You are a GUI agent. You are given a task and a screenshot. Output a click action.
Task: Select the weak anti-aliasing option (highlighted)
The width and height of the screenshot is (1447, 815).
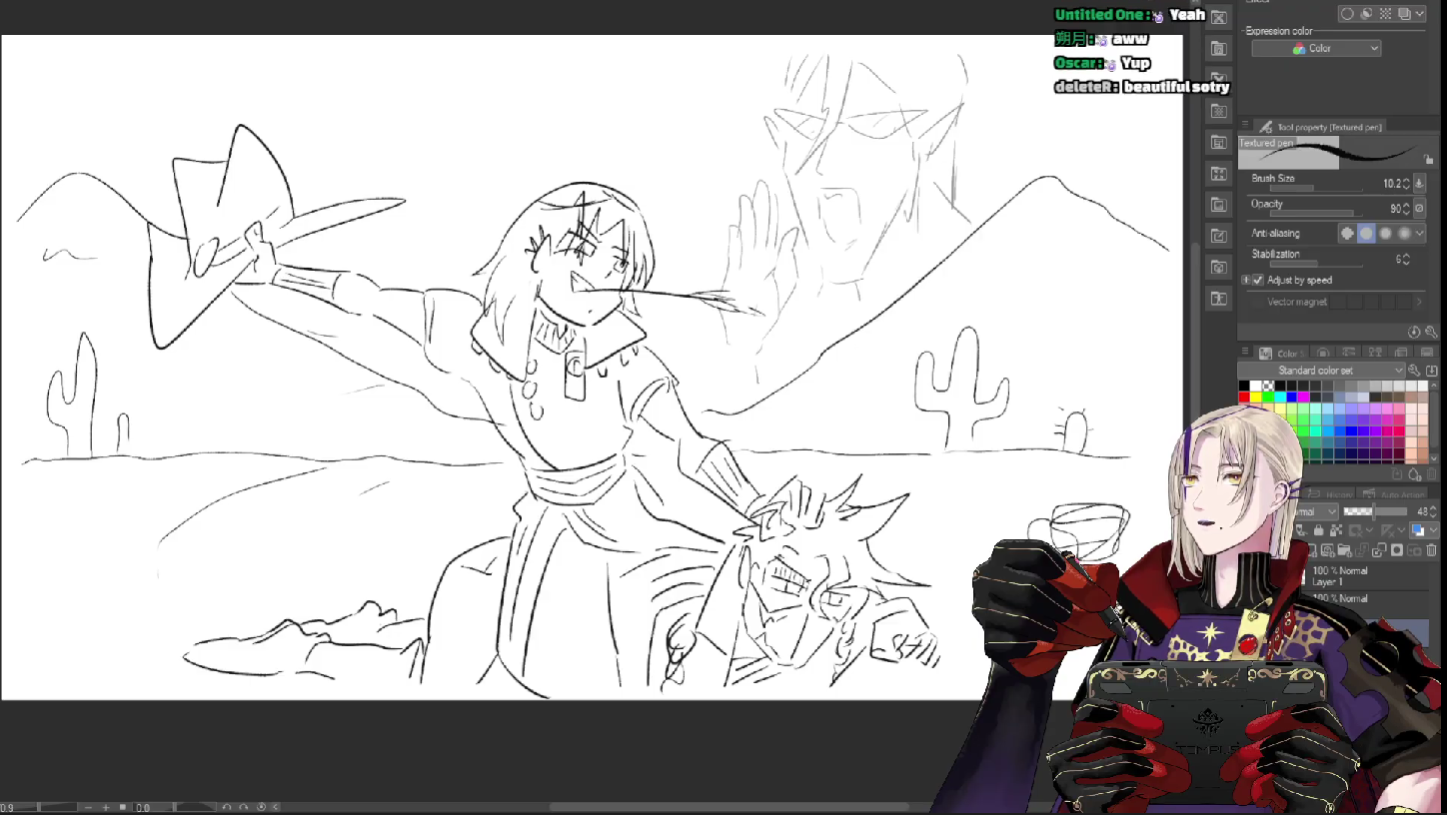click(x=1366, y=233)
